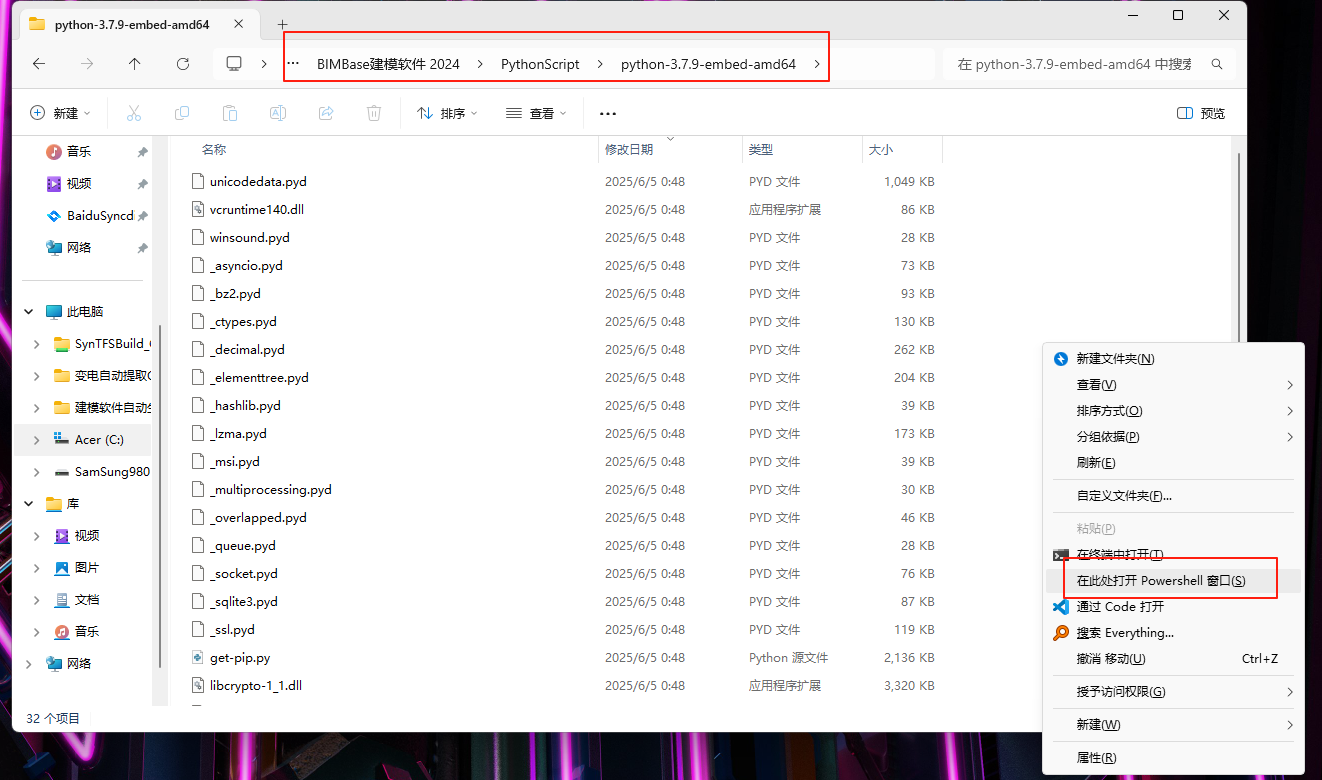Open the 查看(V) context submenu

(x=1173, y=385)
